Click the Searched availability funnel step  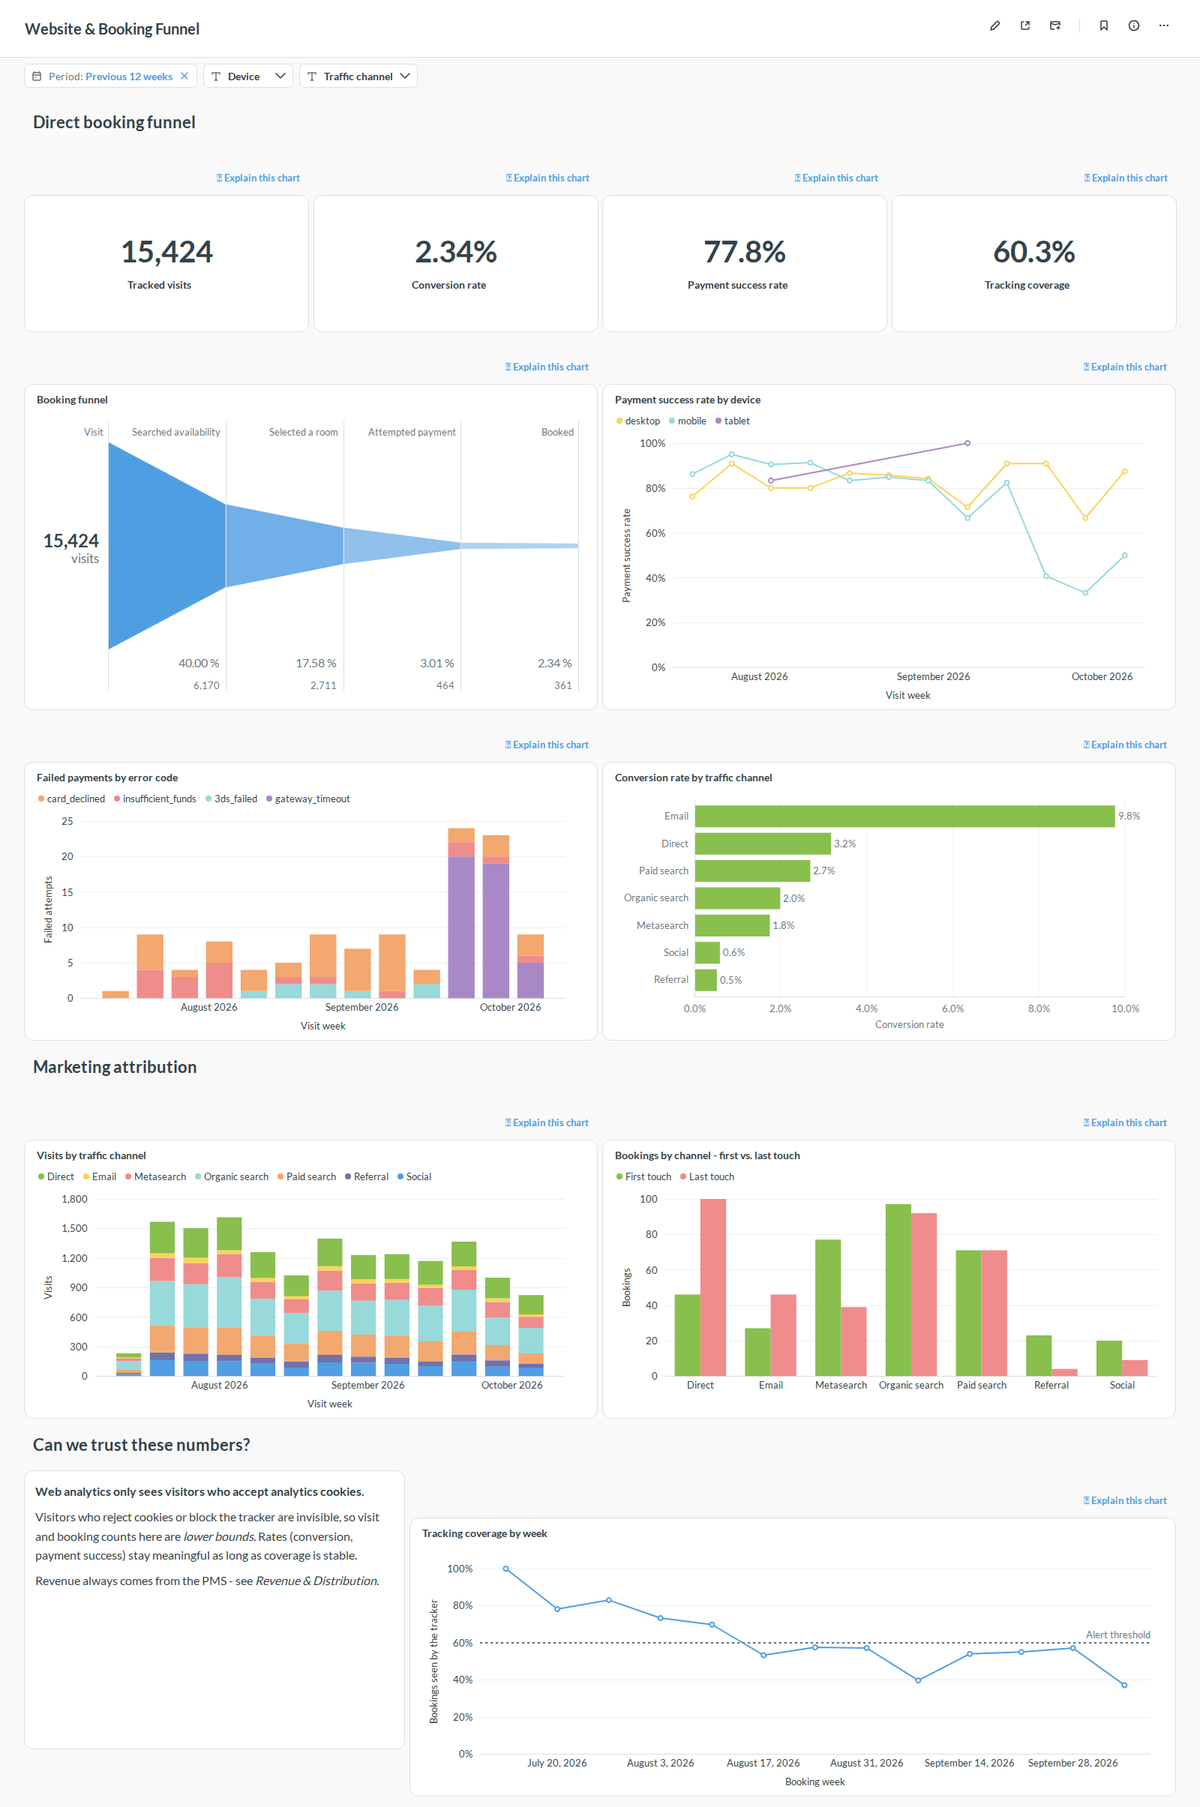176,432
